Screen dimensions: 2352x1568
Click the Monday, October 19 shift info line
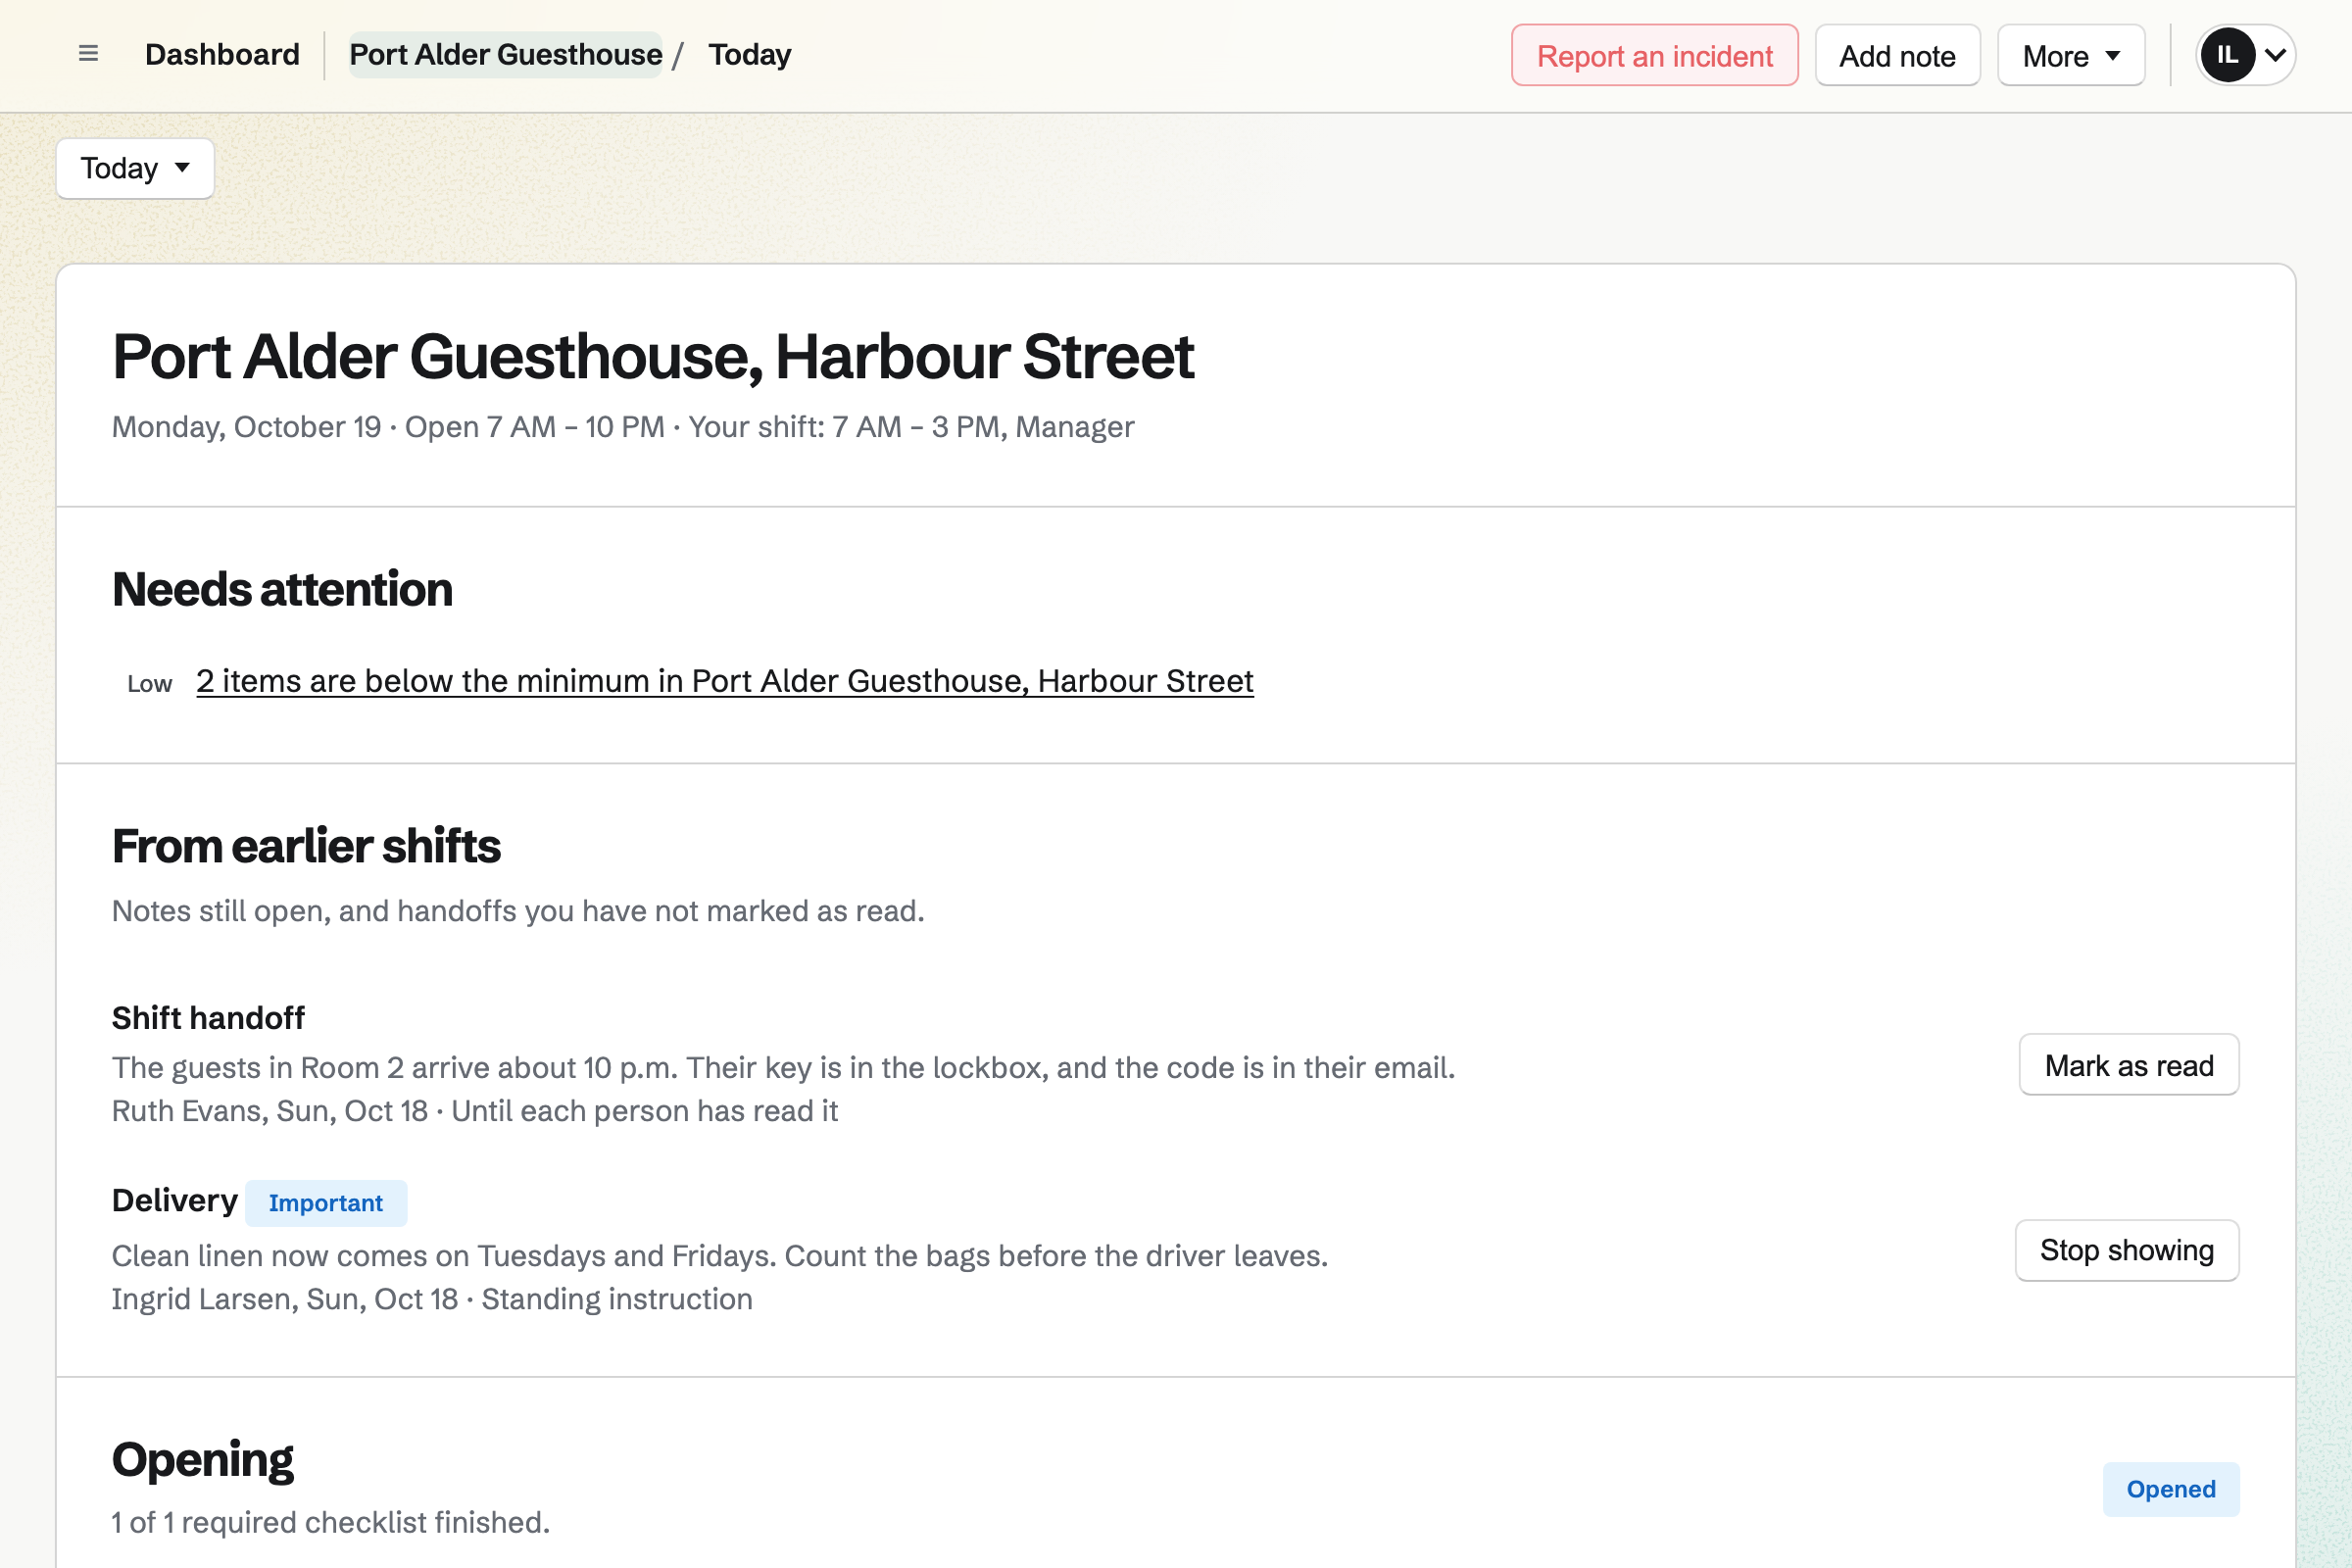(x=623, y=427)
